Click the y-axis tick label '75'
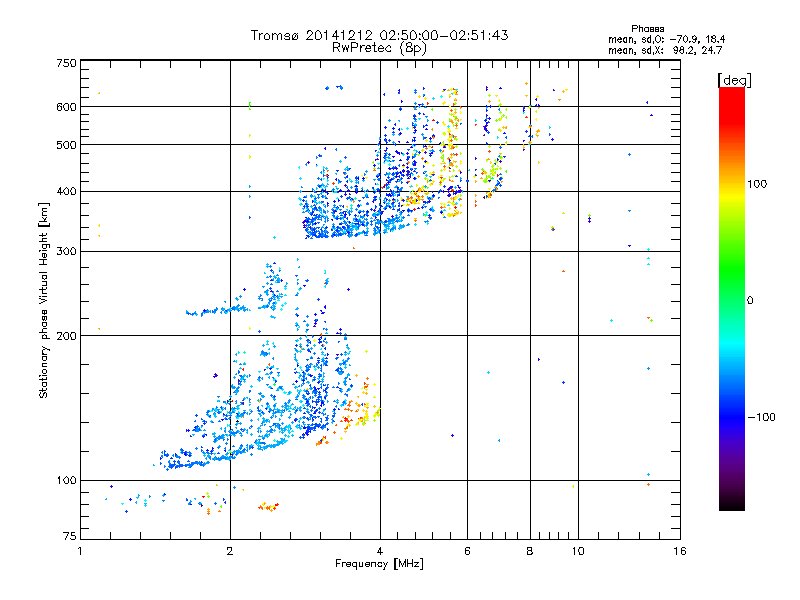Image resolution: width=800 pixels, height=600 pixels. coord(70,536)
